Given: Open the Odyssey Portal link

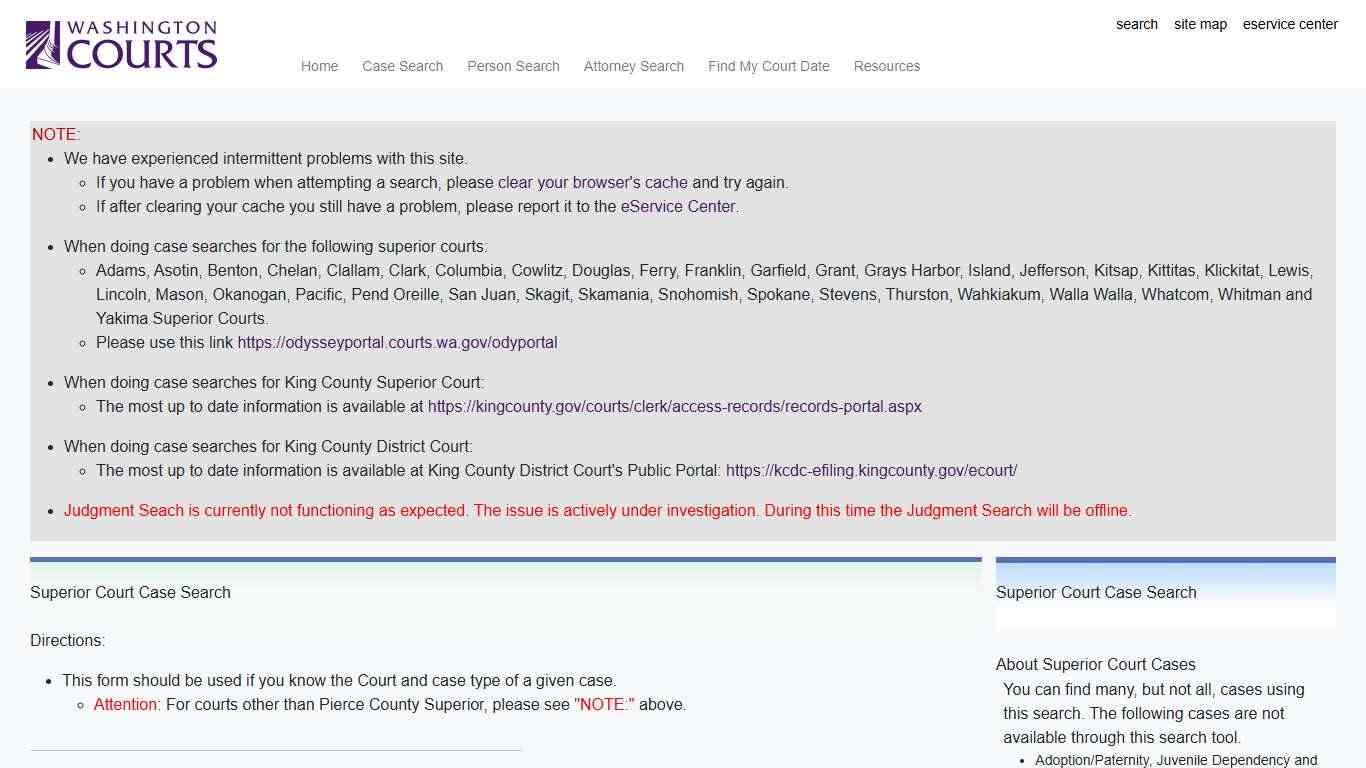Looking at the screenshot, I should (x=397, y=342).
